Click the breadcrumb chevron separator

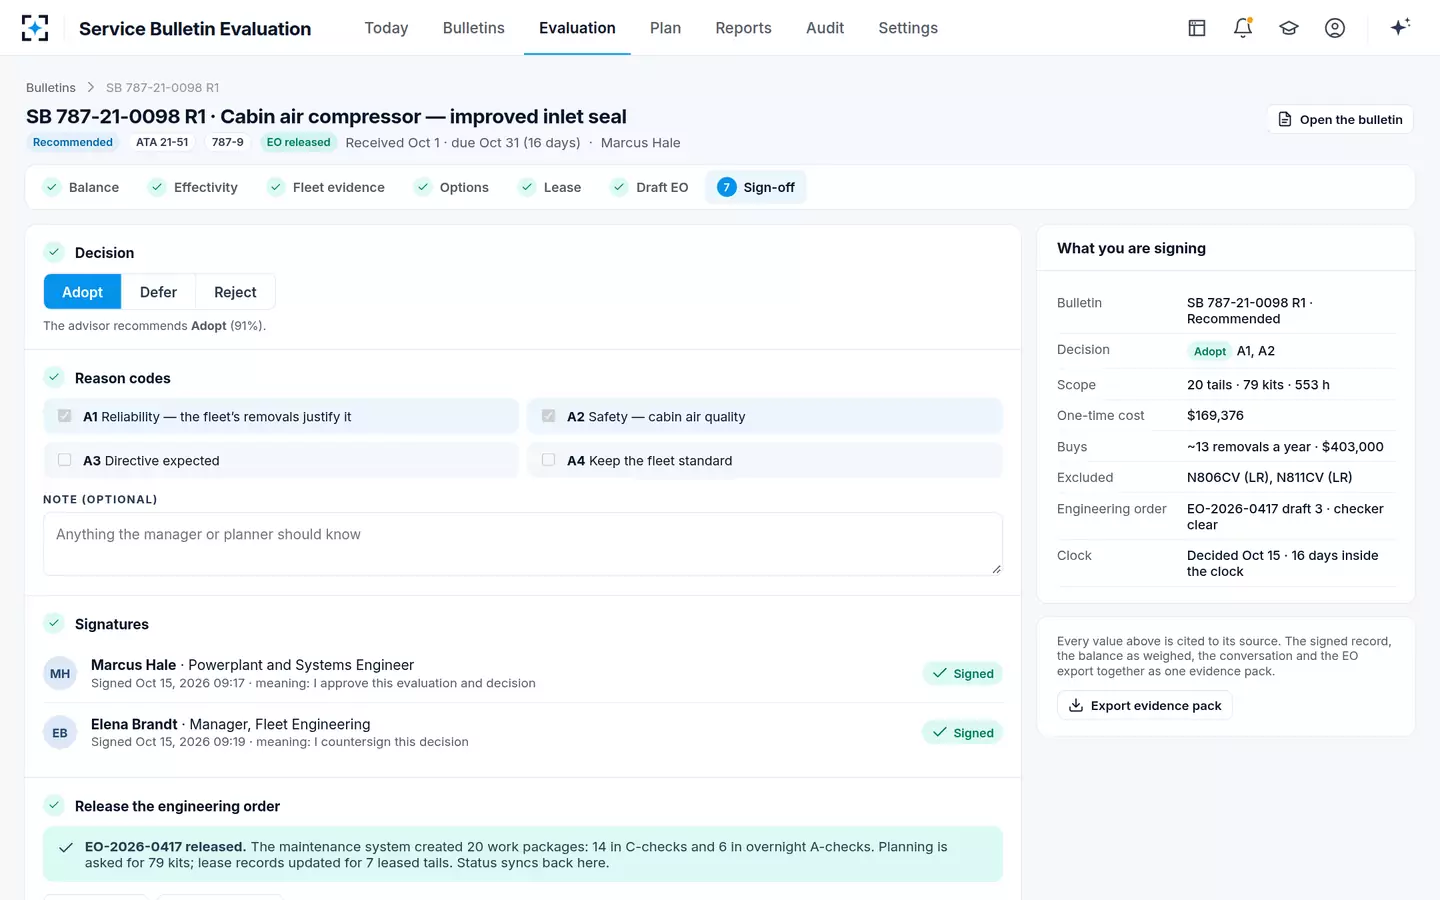coord(91,88)
